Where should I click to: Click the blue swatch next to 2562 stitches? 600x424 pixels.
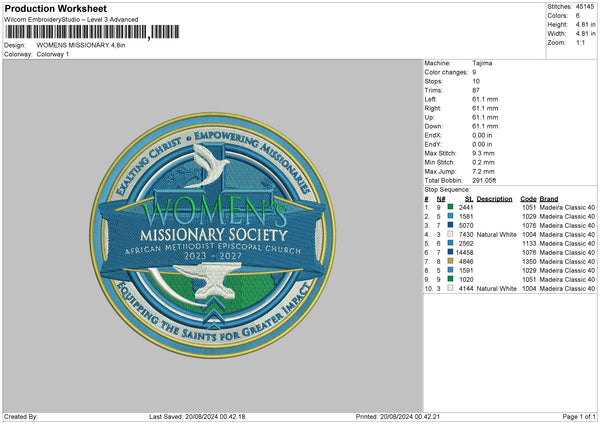point(450,243)
